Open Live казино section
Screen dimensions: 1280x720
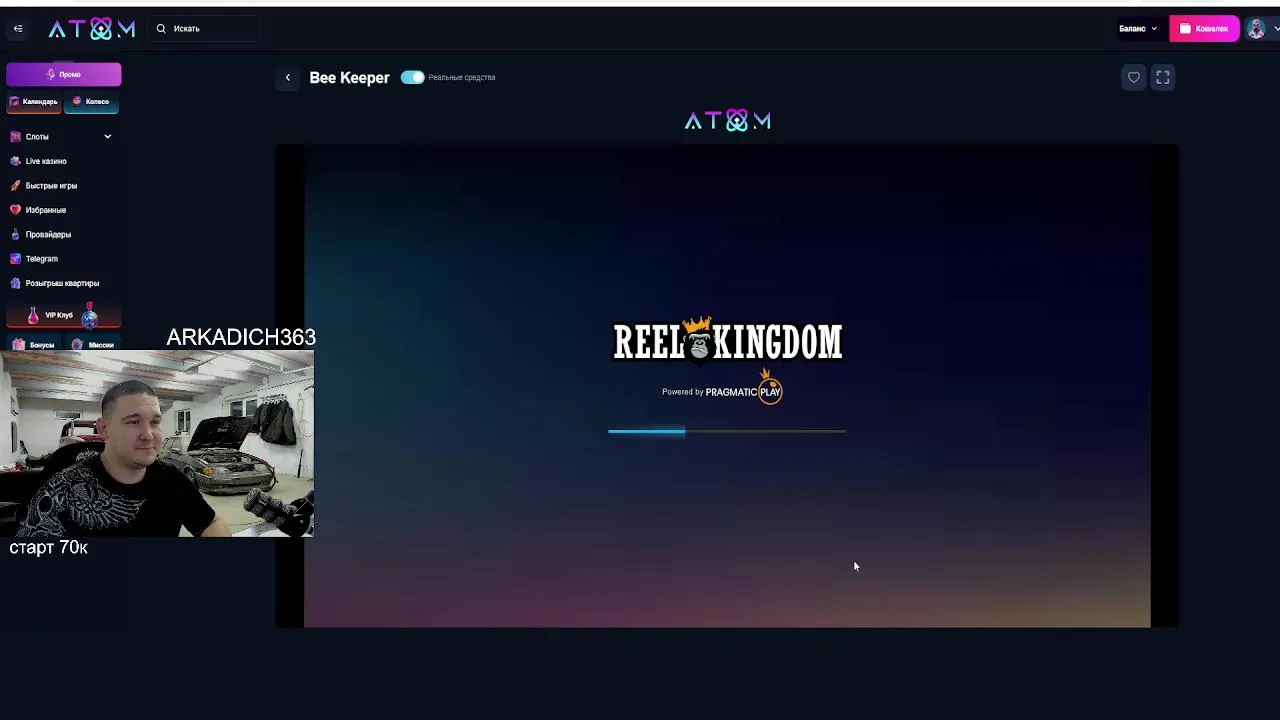46,161
